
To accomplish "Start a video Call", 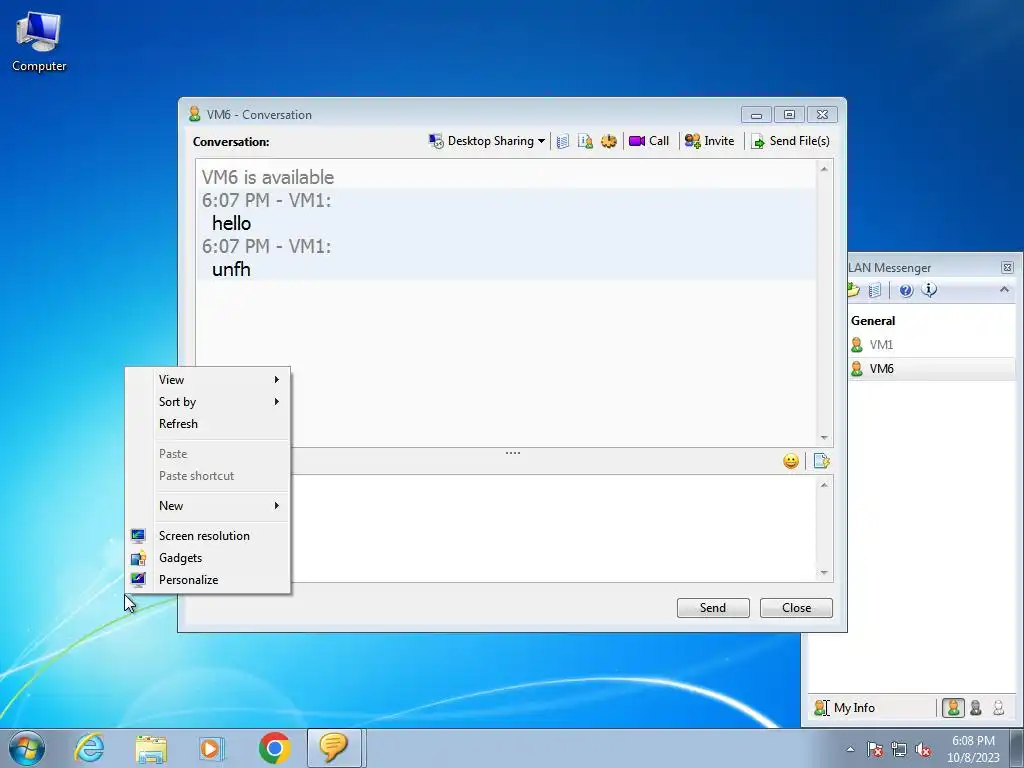I will tap(648, 141).
